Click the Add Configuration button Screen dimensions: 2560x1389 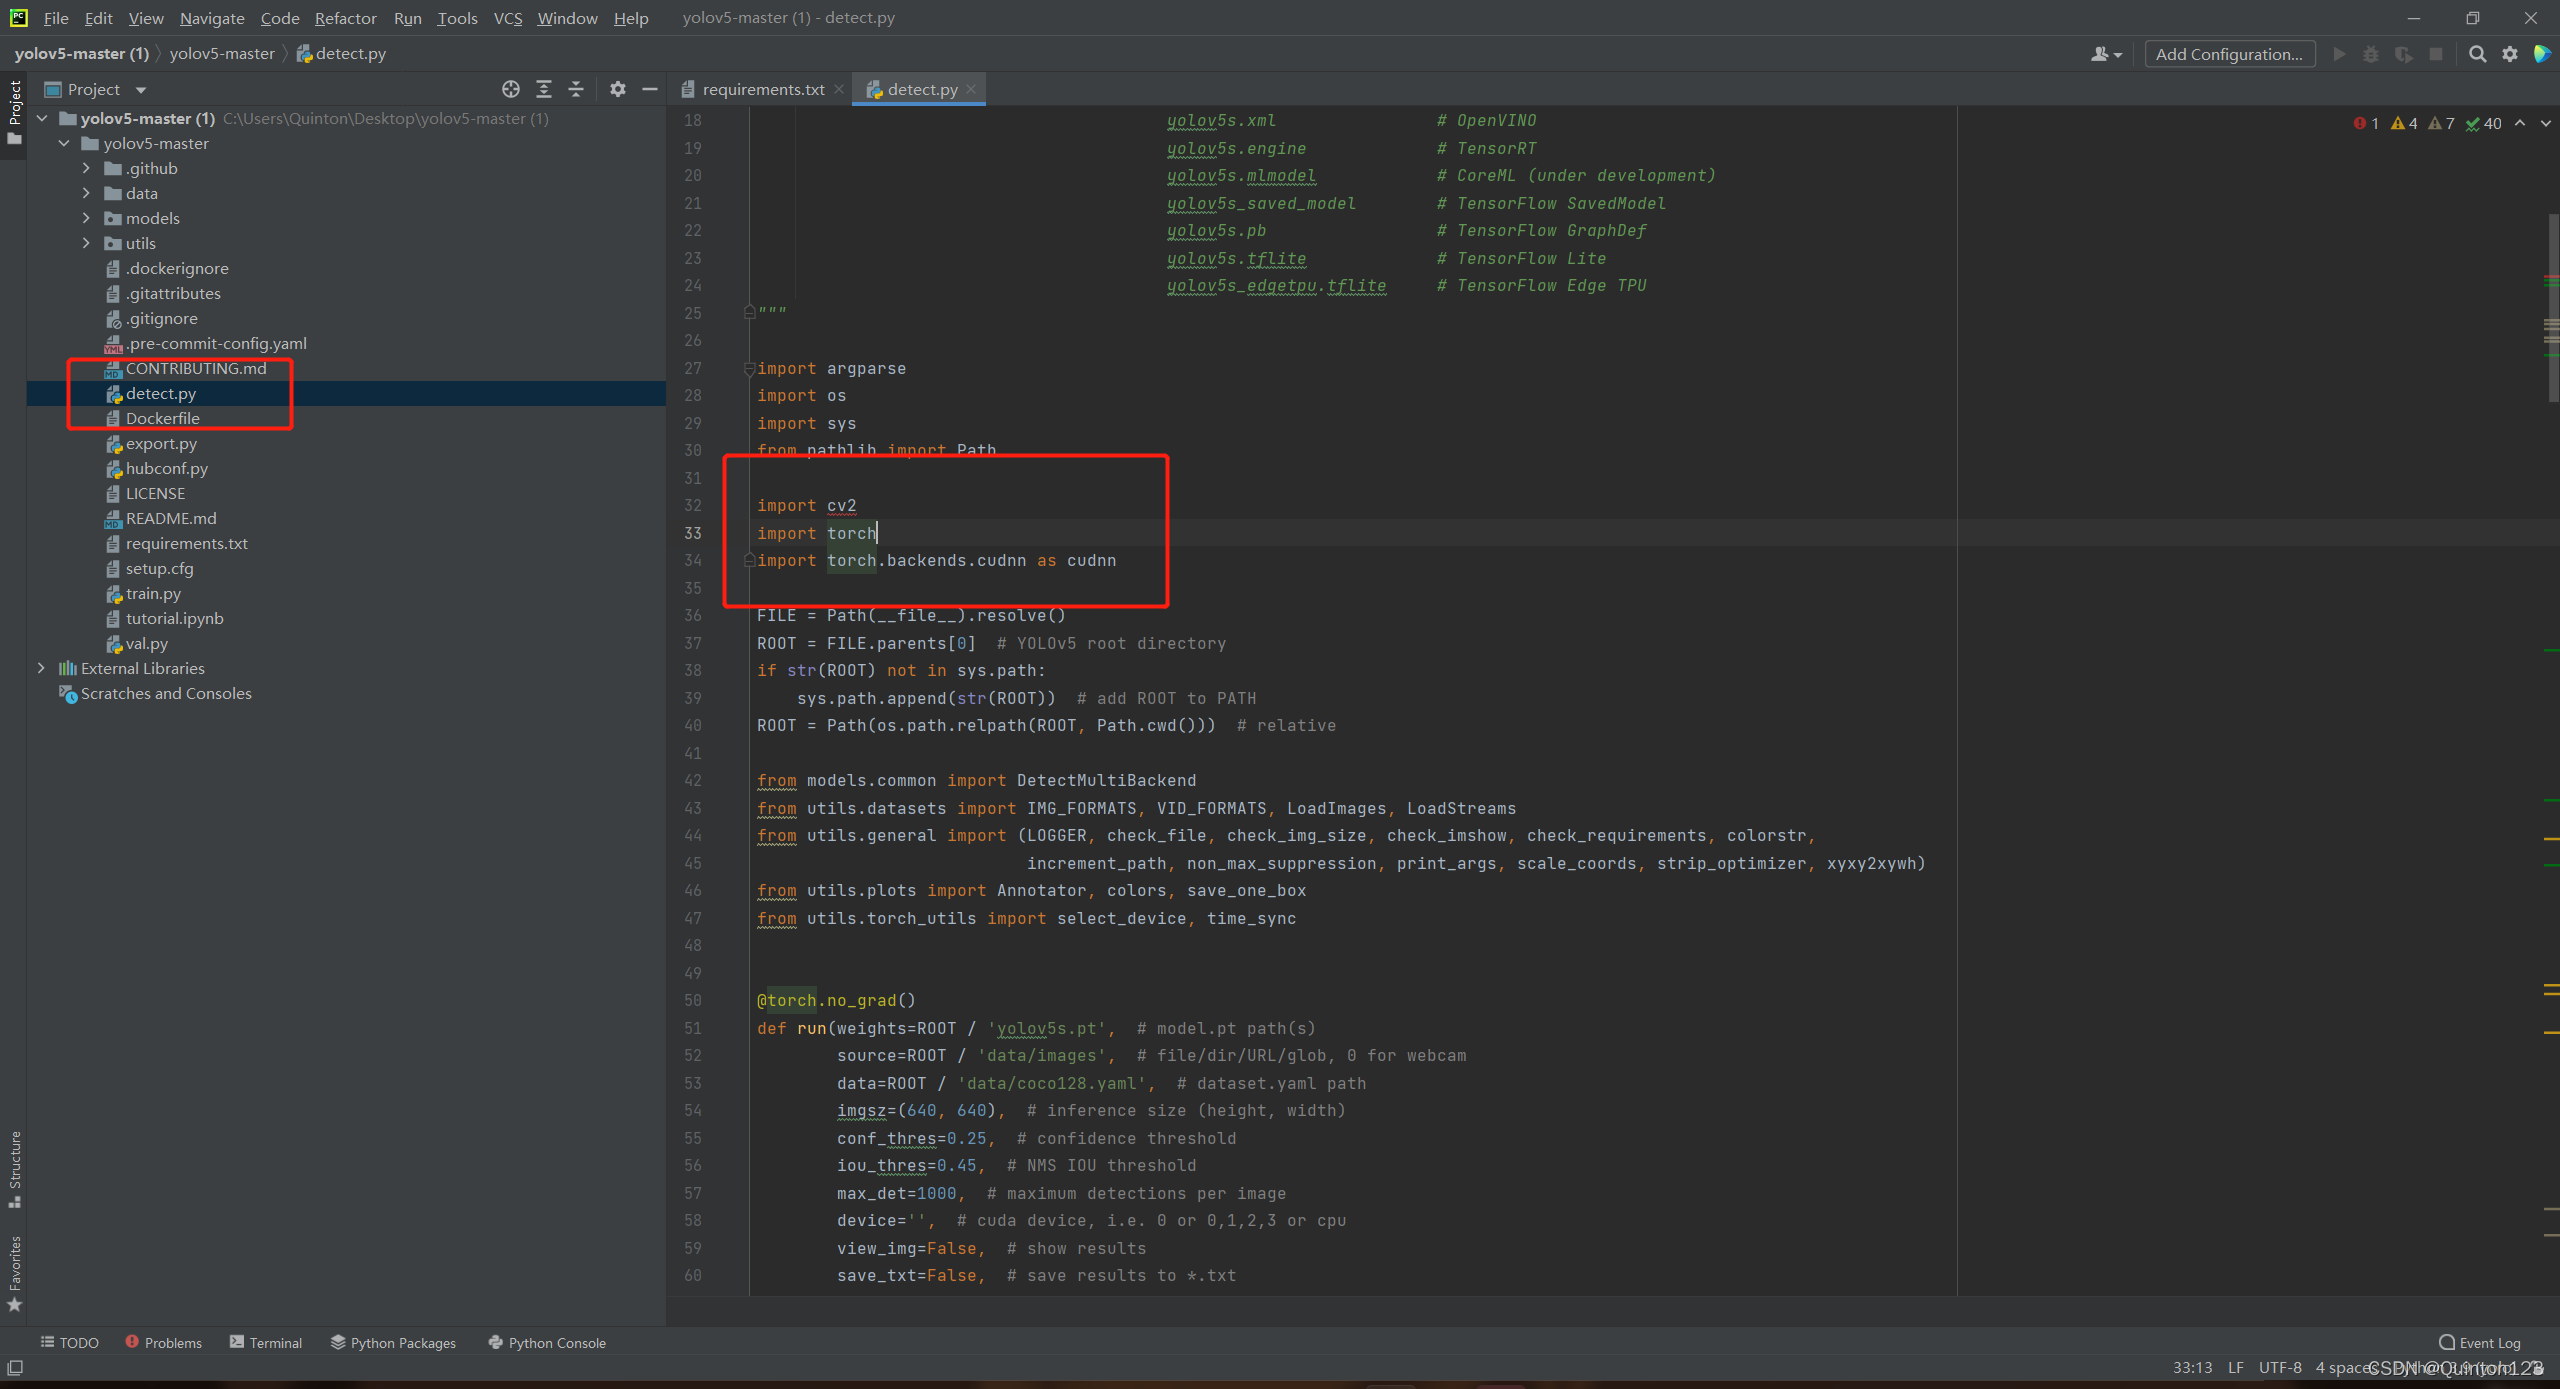point(2229,54)
